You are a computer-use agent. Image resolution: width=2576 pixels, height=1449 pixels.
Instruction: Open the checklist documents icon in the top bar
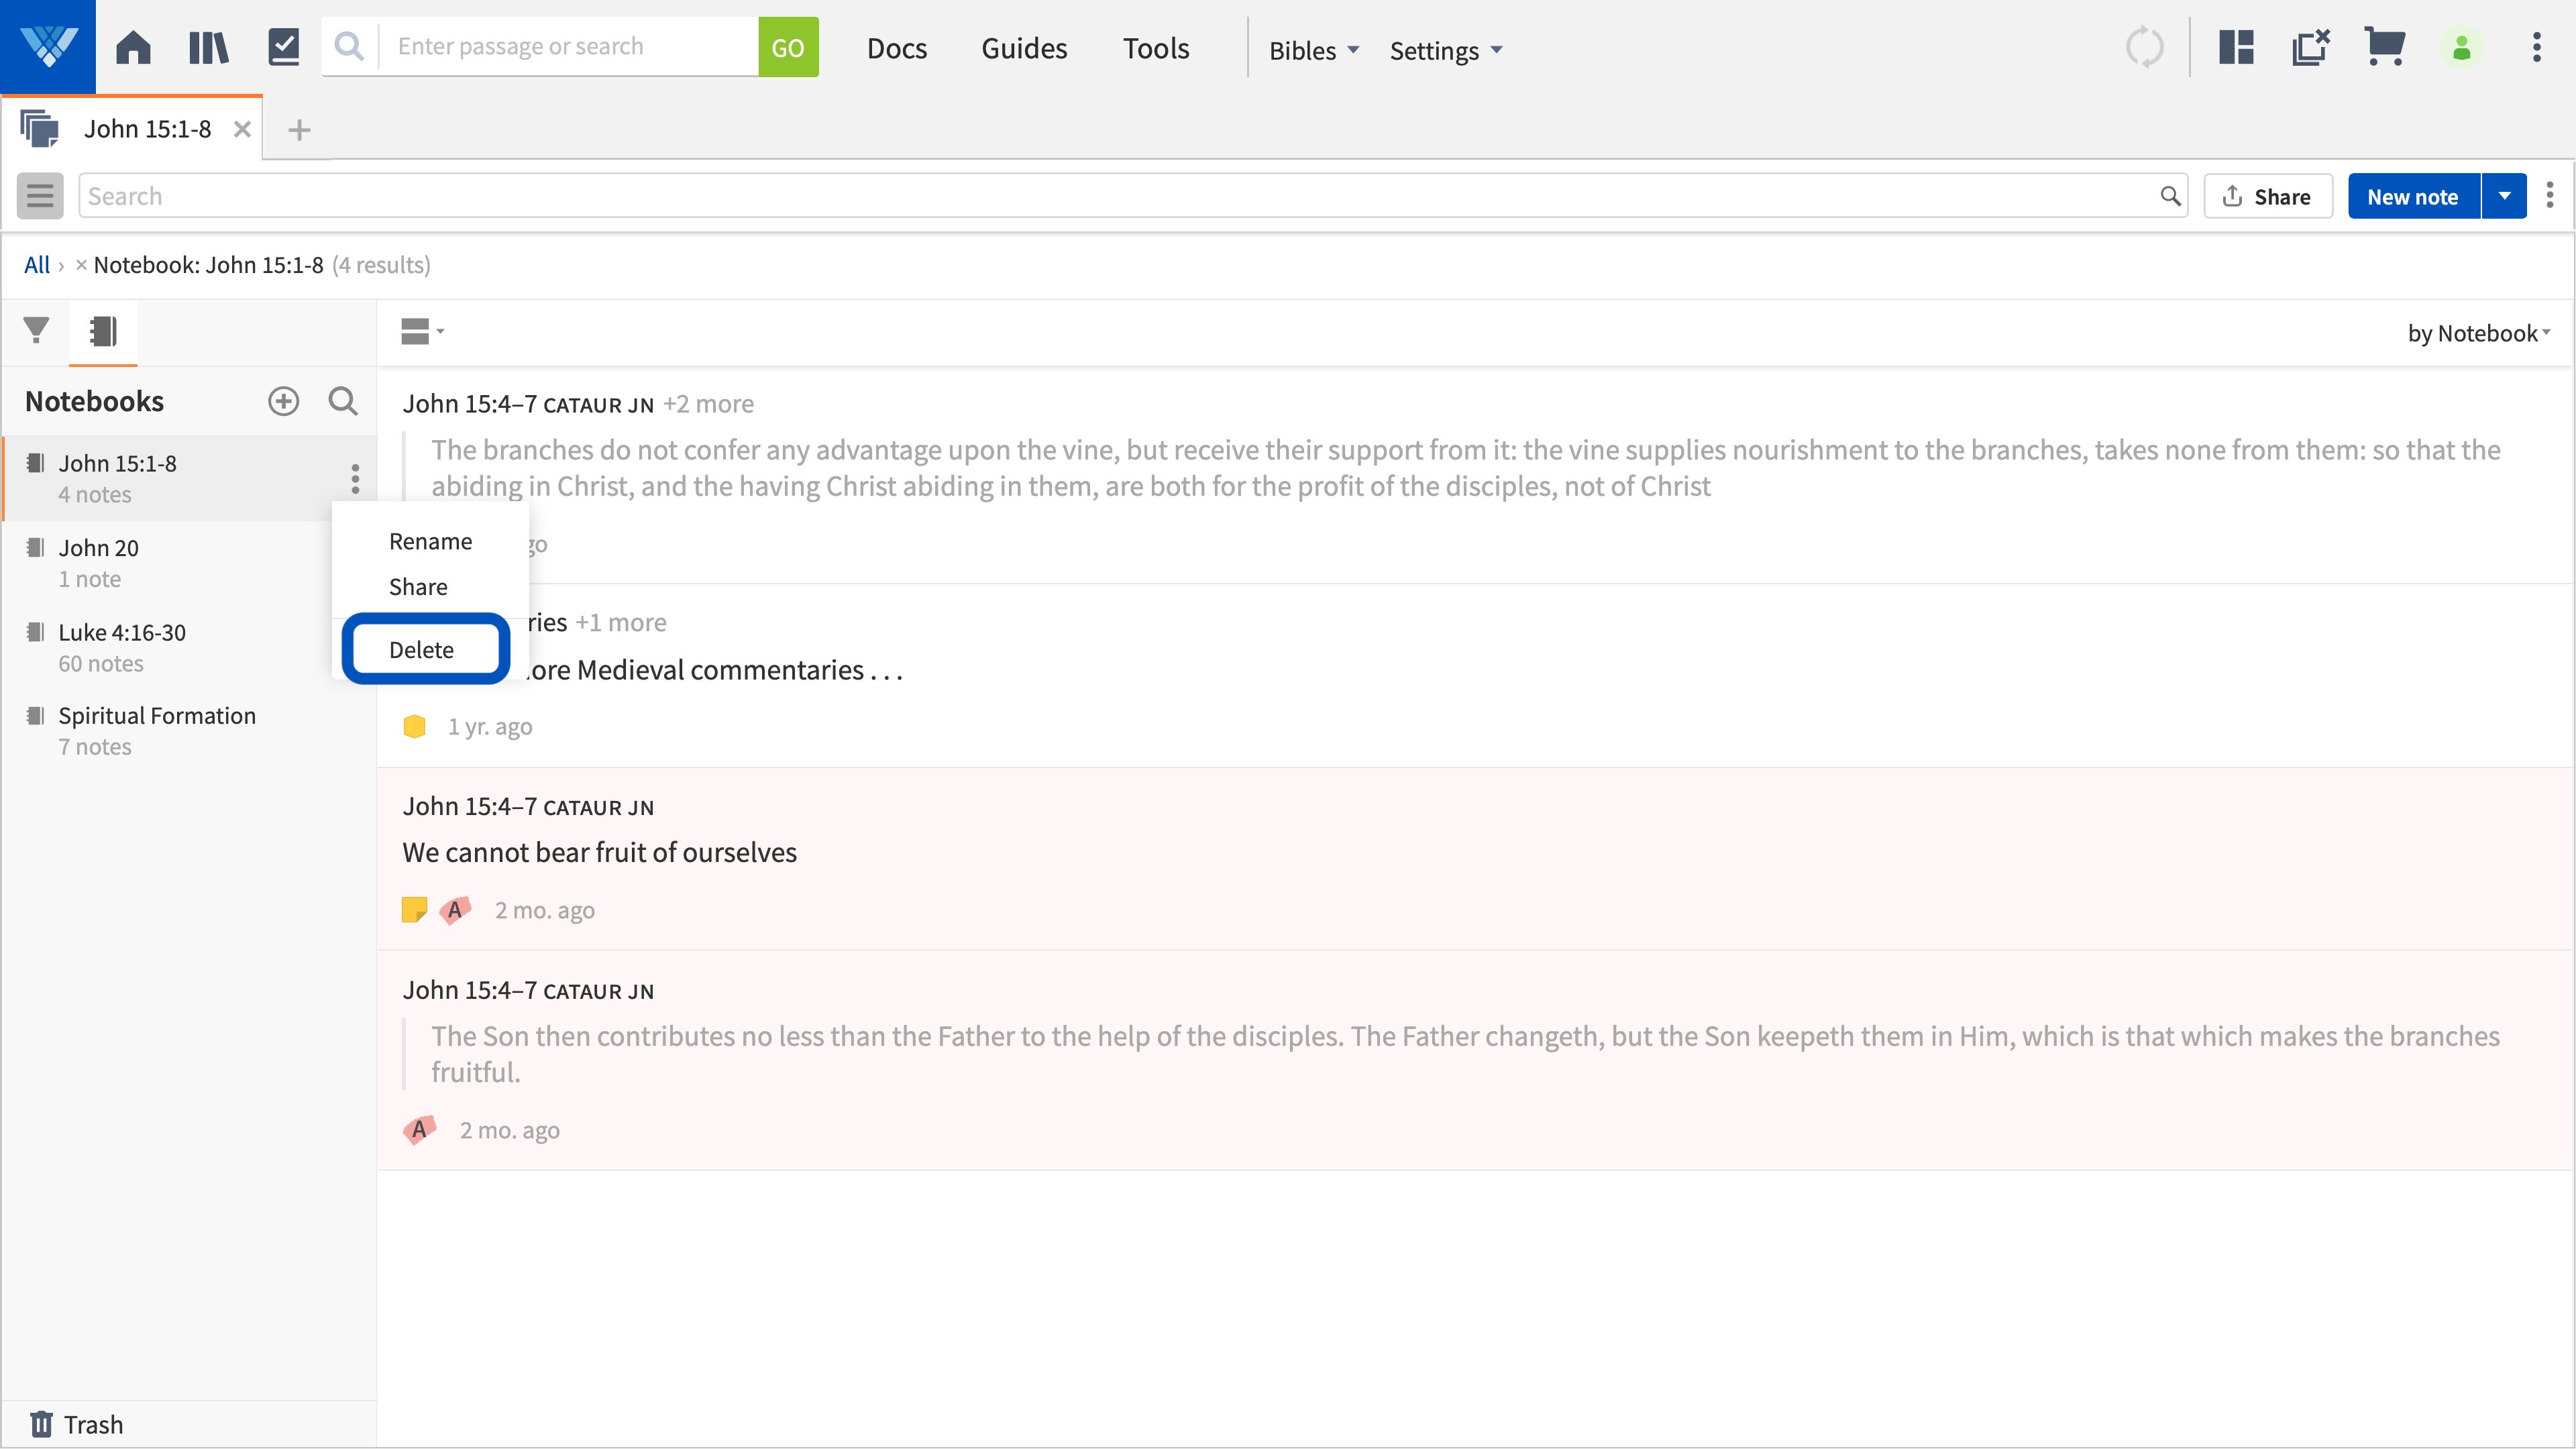pyautogui.click(x=284, y=47)
